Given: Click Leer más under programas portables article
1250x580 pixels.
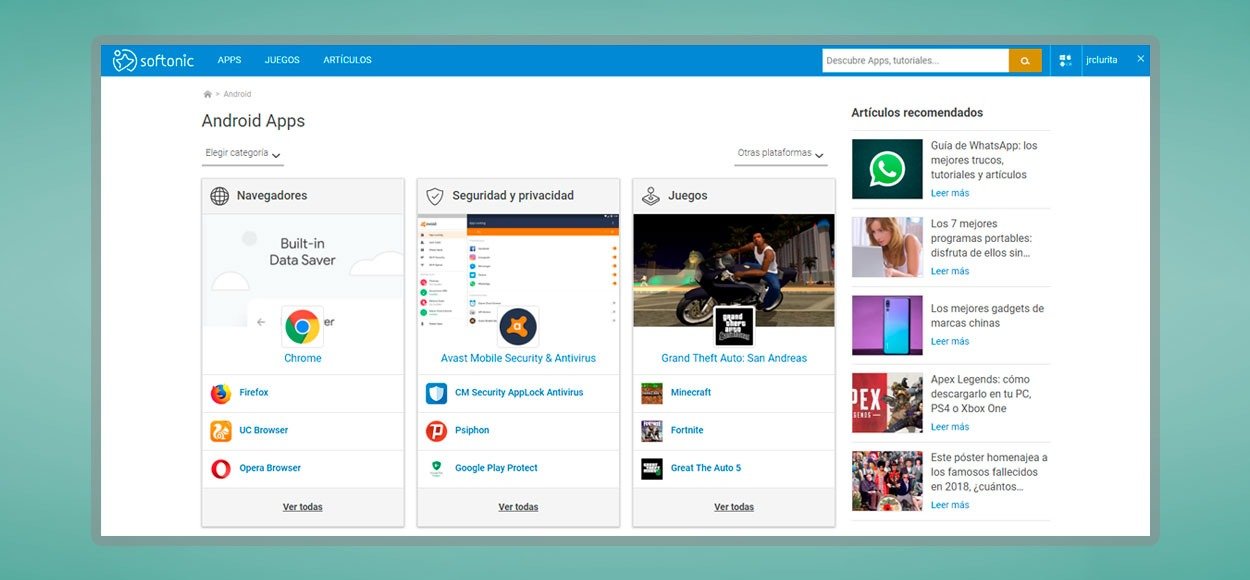Looking at the screenshot, I should [950, 271].
